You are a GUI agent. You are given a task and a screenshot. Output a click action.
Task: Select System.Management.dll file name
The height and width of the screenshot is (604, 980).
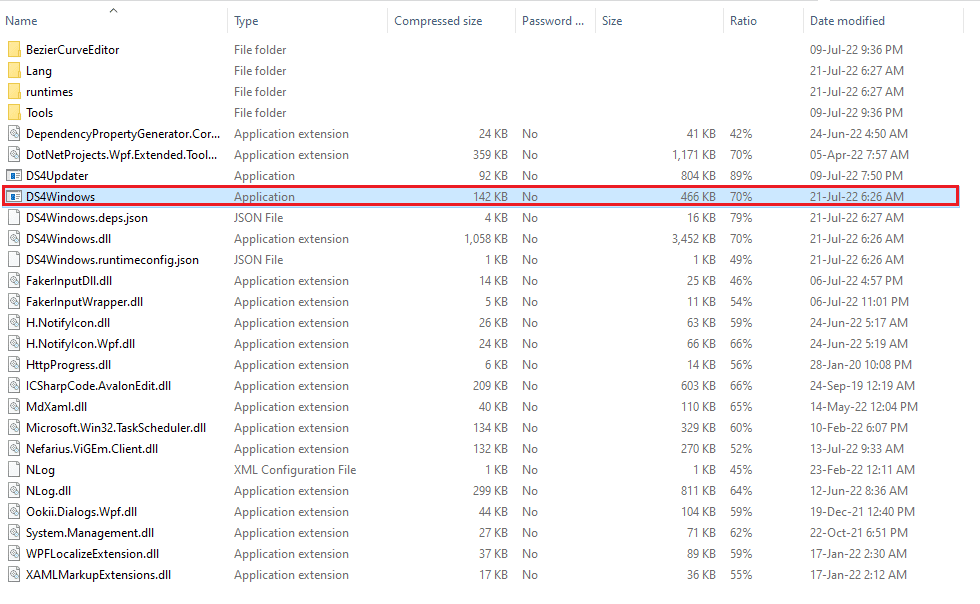coord(90,533)
